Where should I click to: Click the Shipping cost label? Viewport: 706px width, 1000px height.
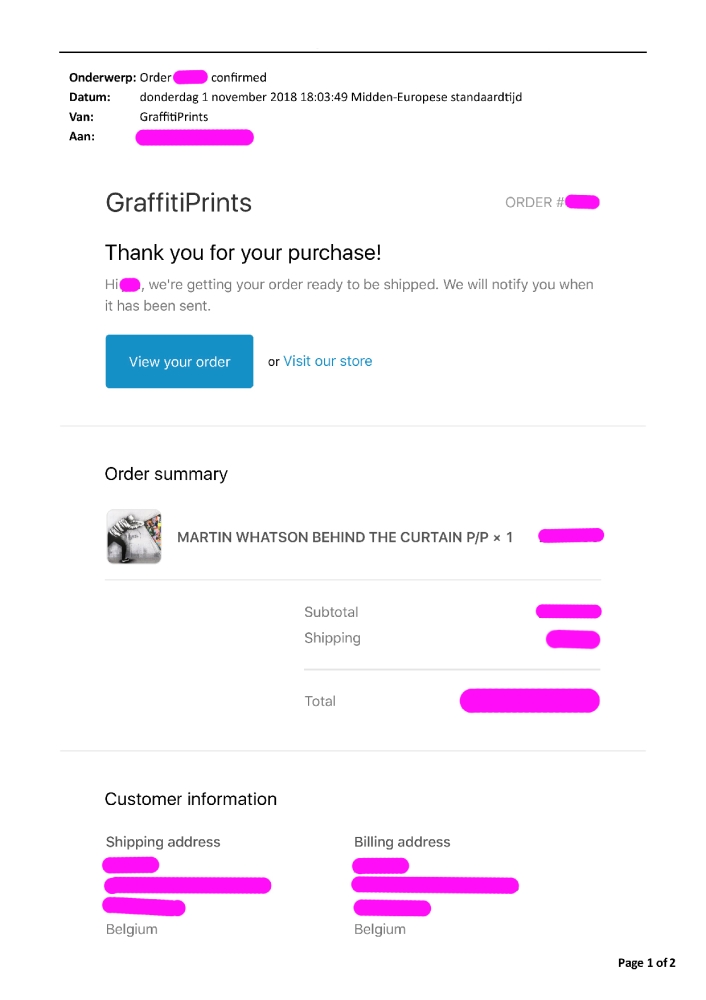pyautogui.click(x=332, y=638)
